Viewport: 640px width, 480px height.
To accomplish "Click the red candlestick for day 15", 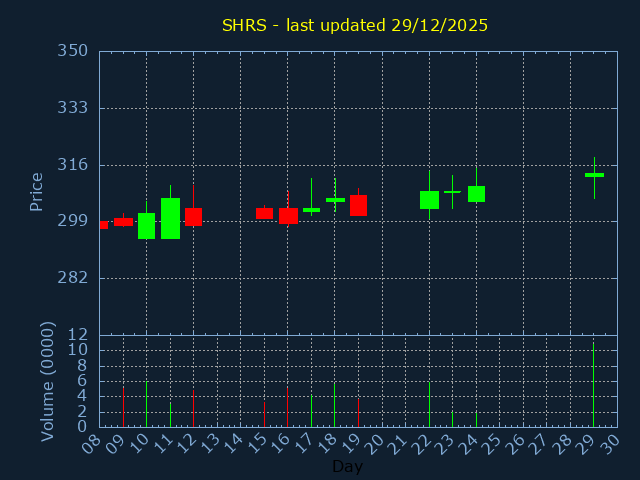I will coord(264,213).
